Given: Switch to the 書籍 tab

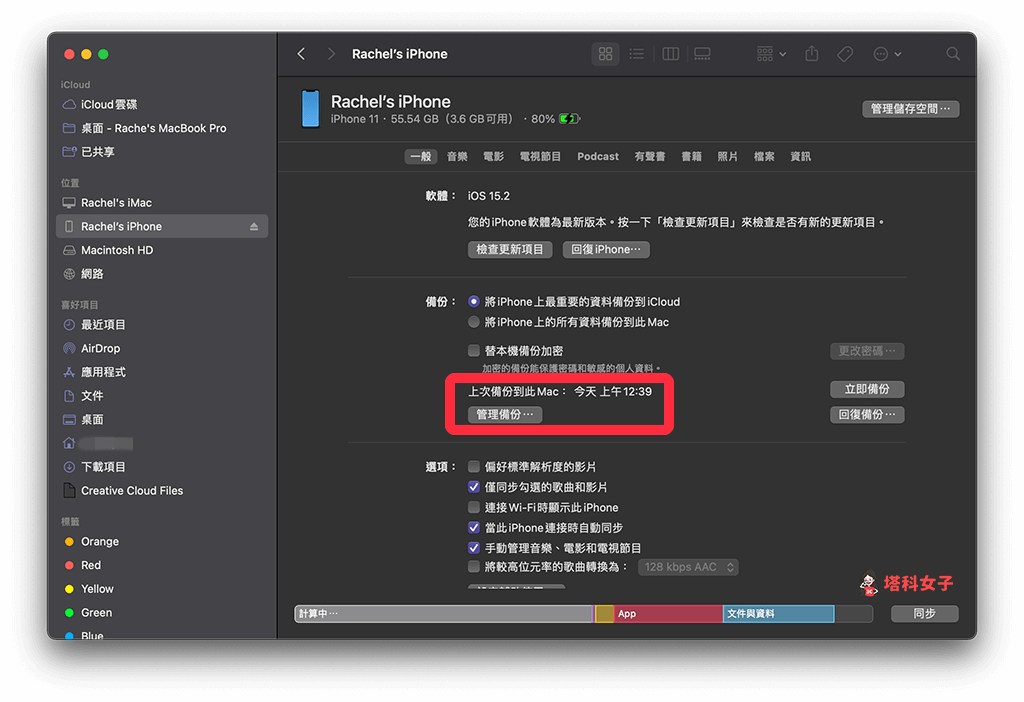Looking at the screenshot, I should (692, 157).
